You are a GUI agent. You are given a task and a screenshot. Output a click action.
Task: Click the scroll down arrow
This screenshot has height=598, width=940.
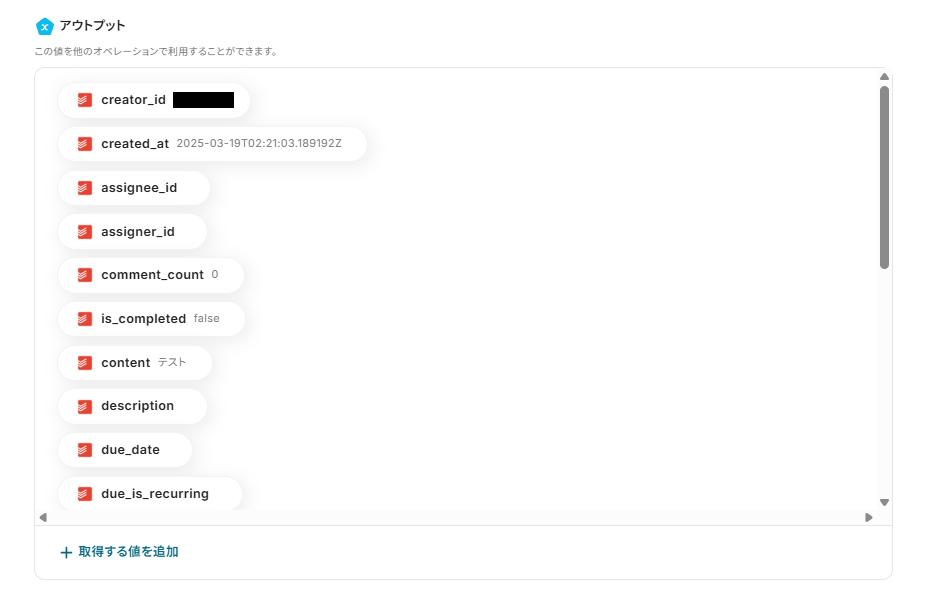point(884,502)
